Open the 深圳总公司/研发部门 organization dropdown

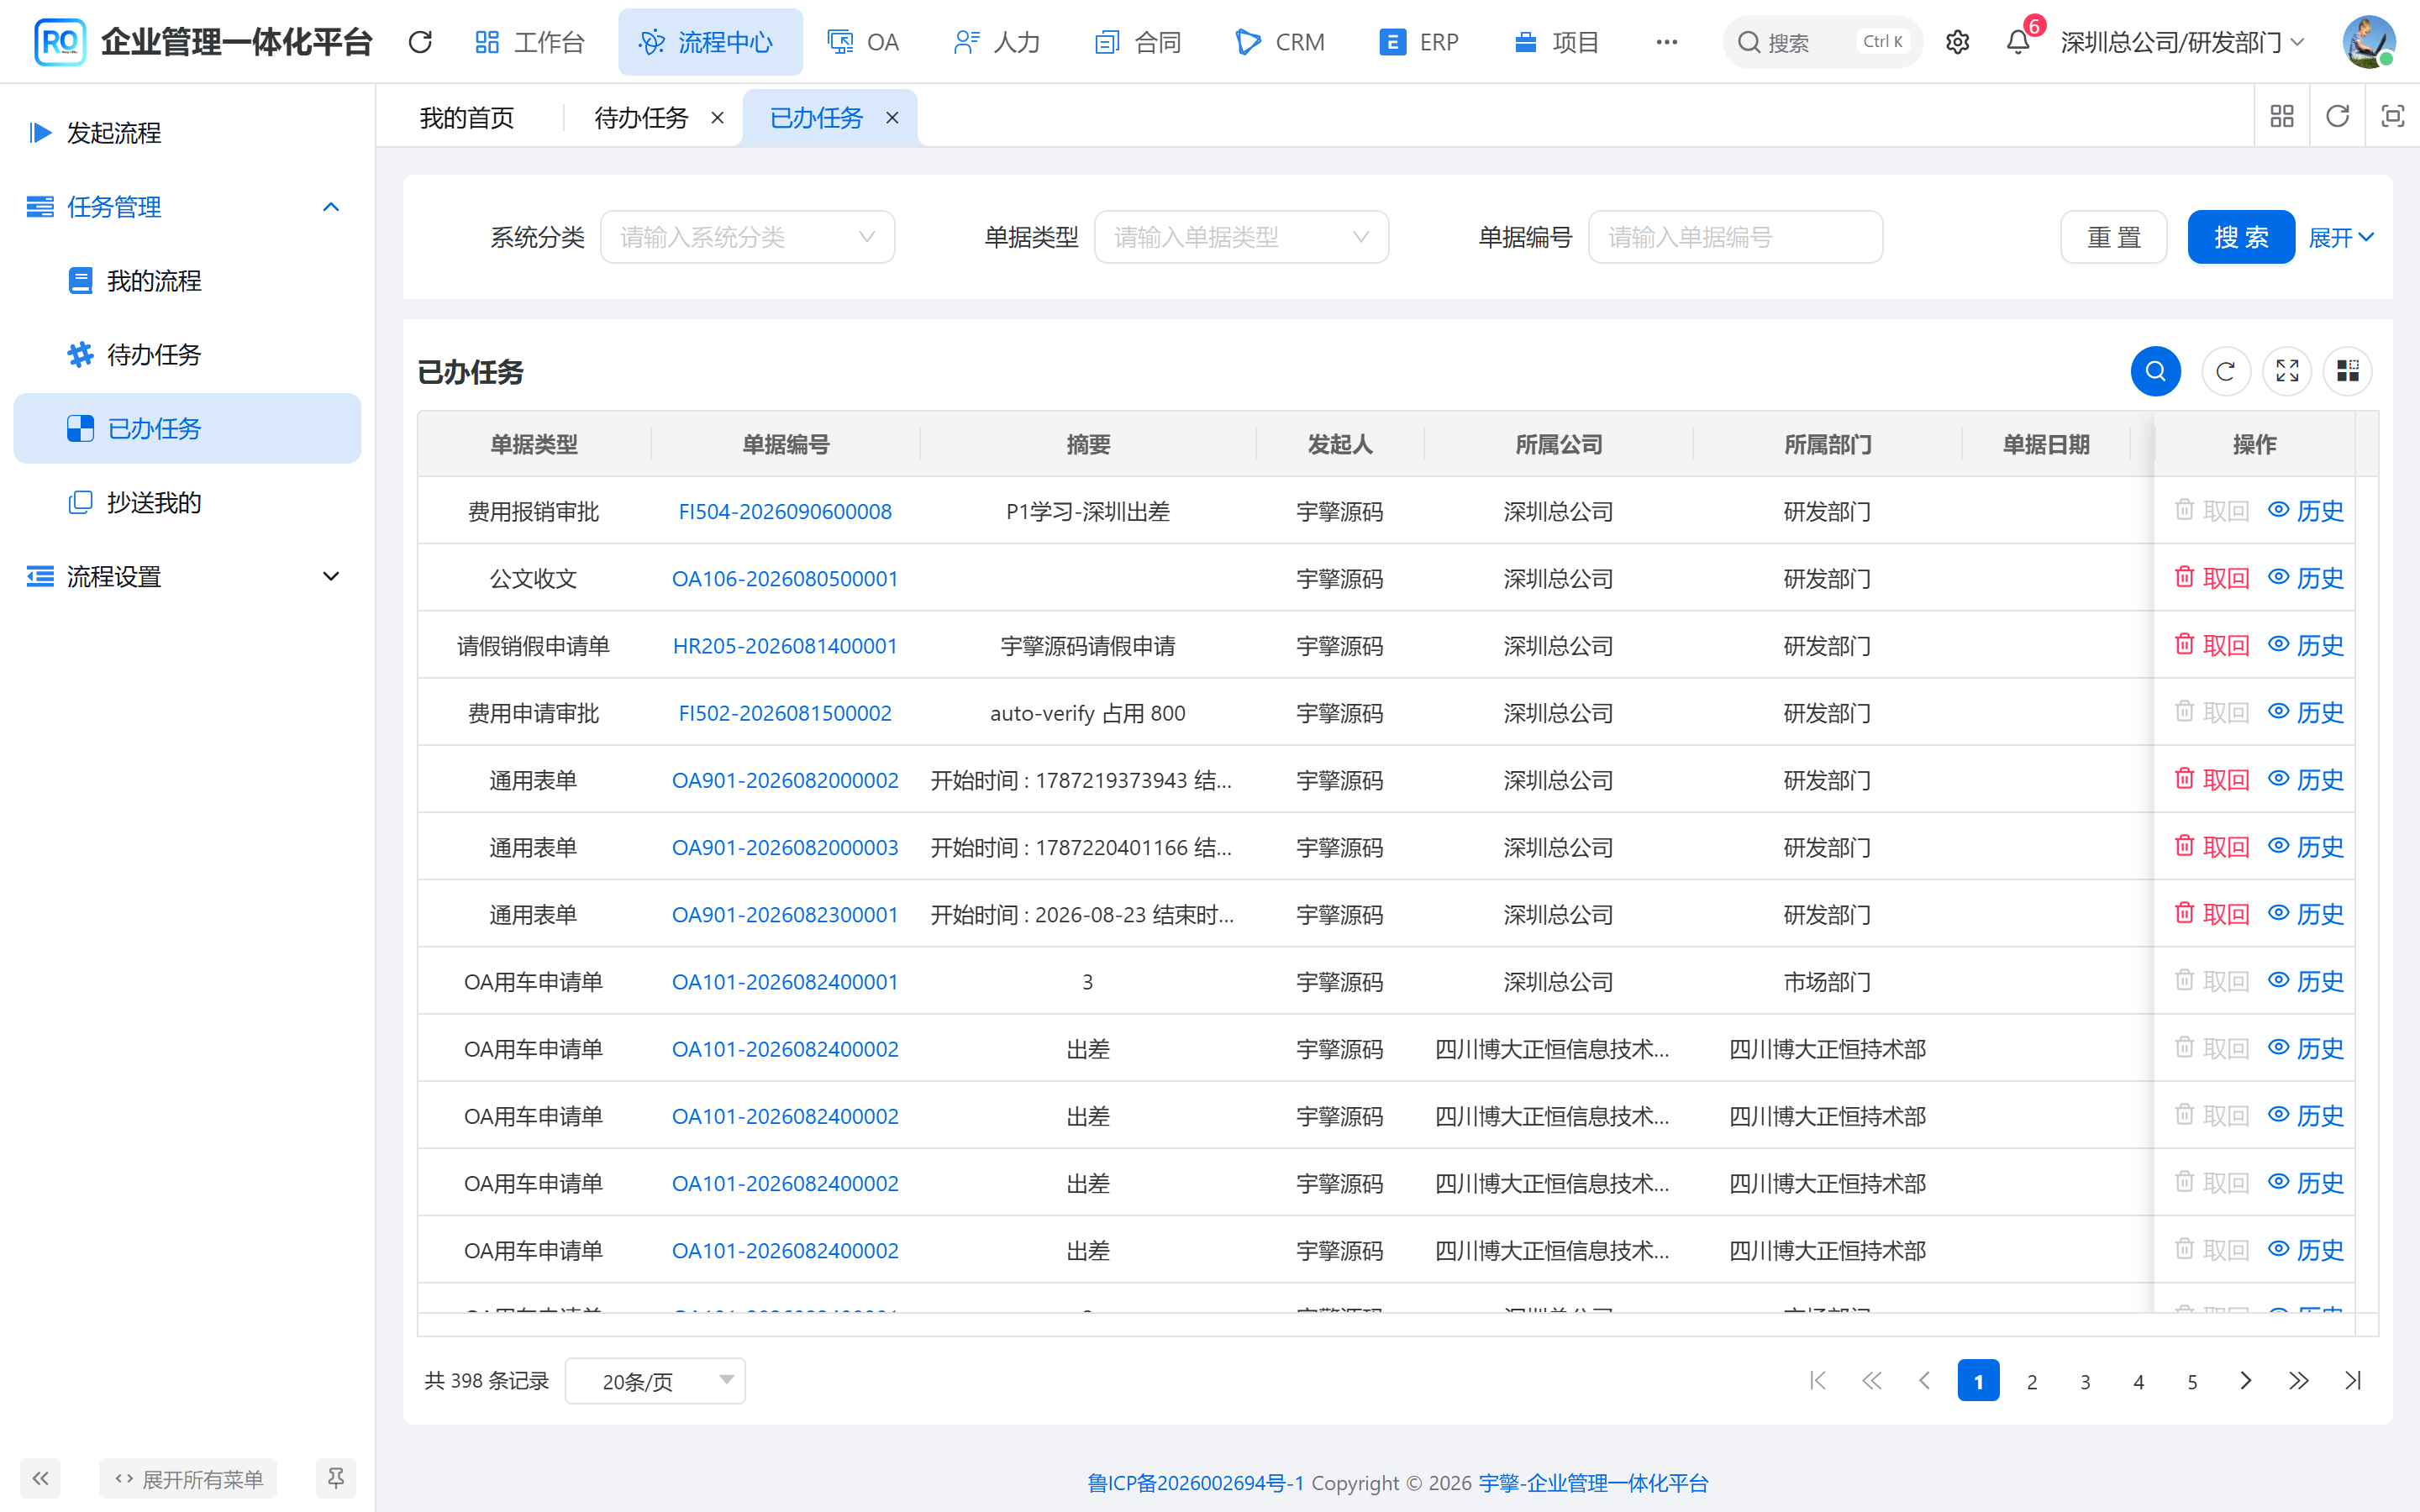[2183, 42]
